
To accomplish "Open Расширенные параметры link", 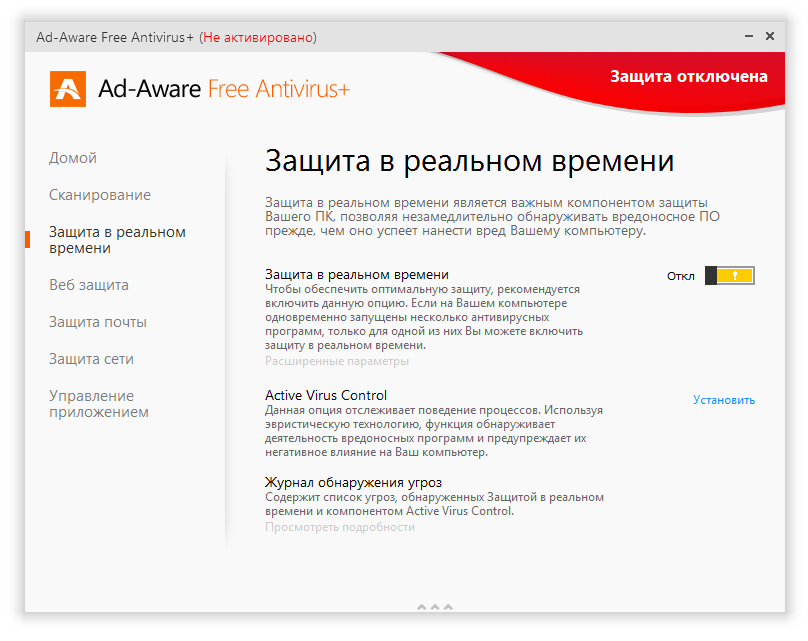I will (337, 361).
